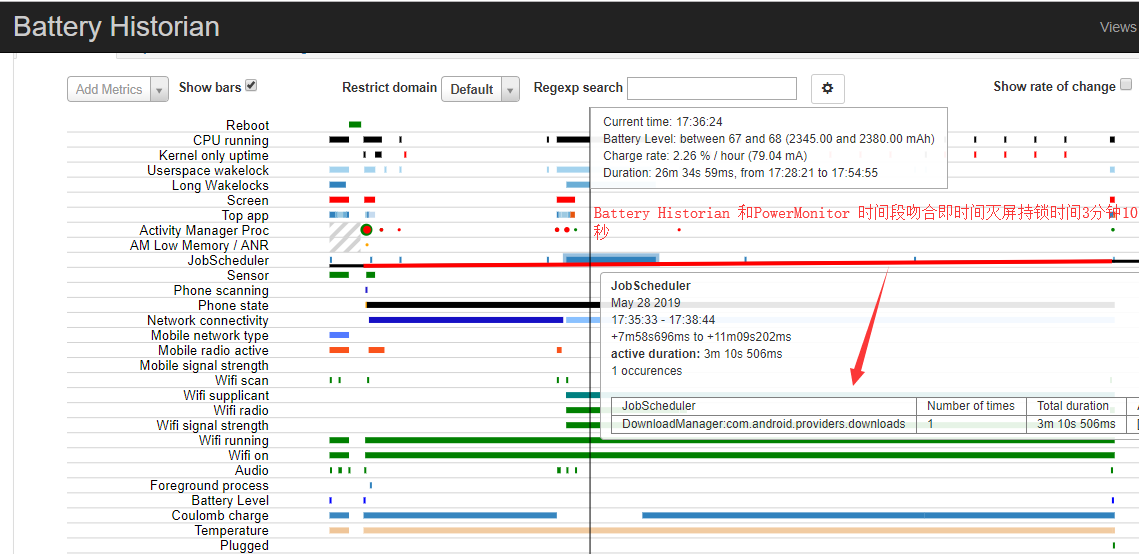
Task: Select the Temperature label
Action: point(232,530)
